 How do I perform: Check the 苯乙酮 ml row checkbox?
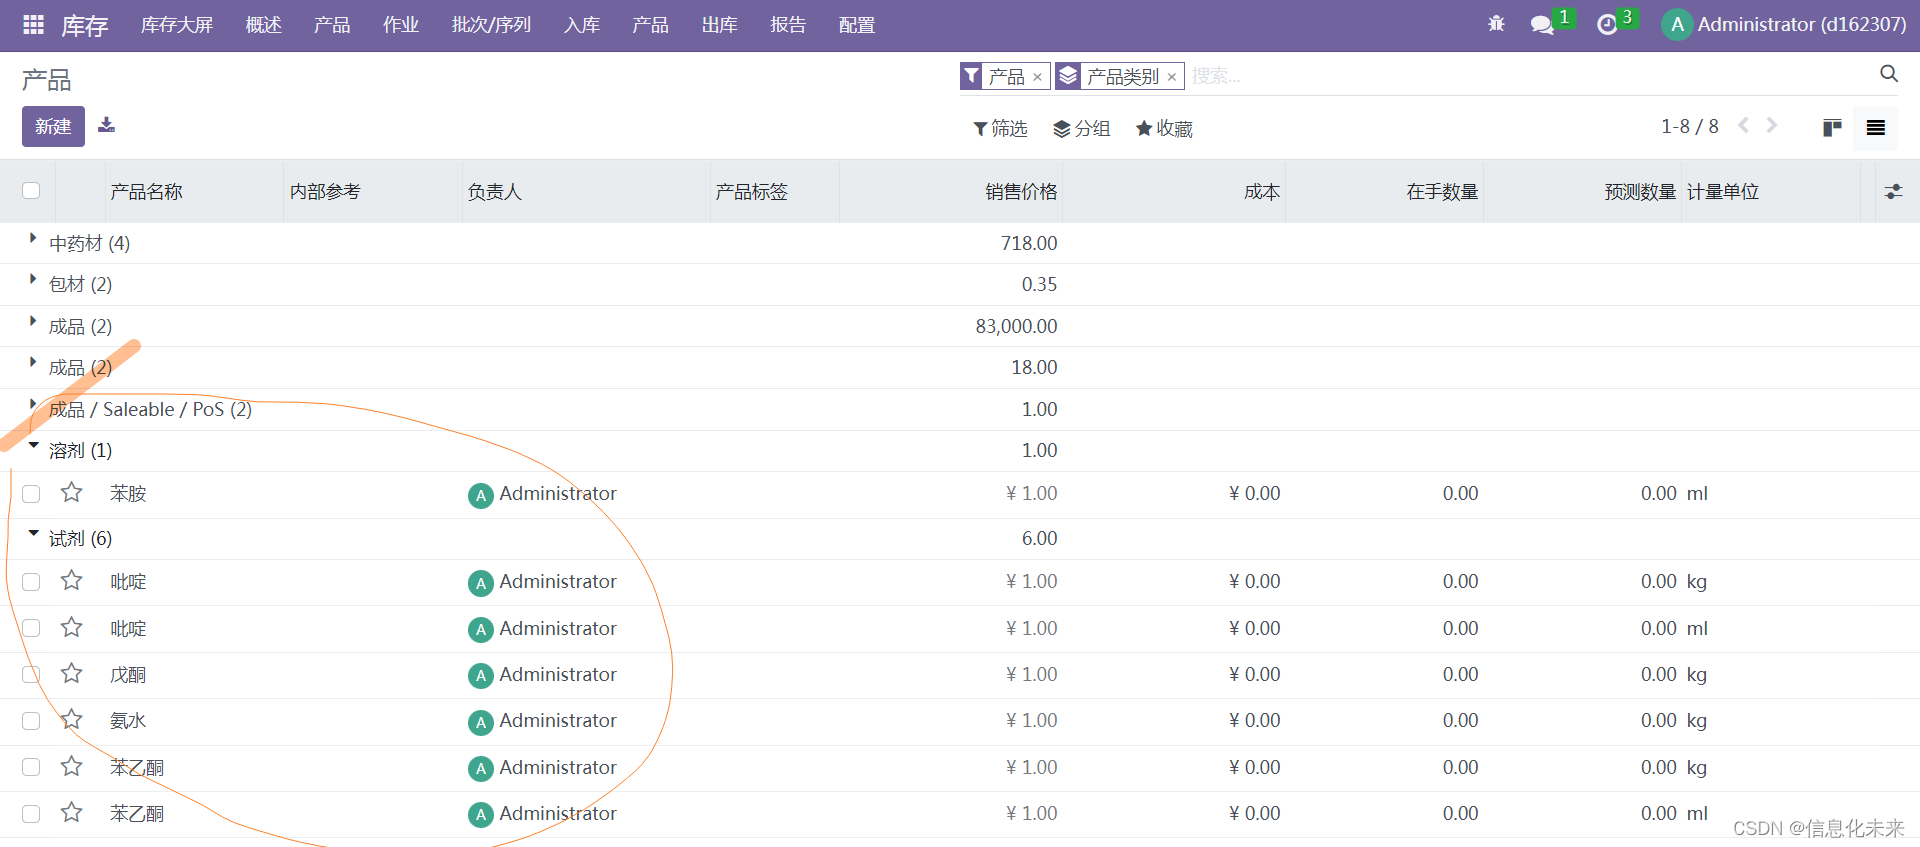pos(31,814)
